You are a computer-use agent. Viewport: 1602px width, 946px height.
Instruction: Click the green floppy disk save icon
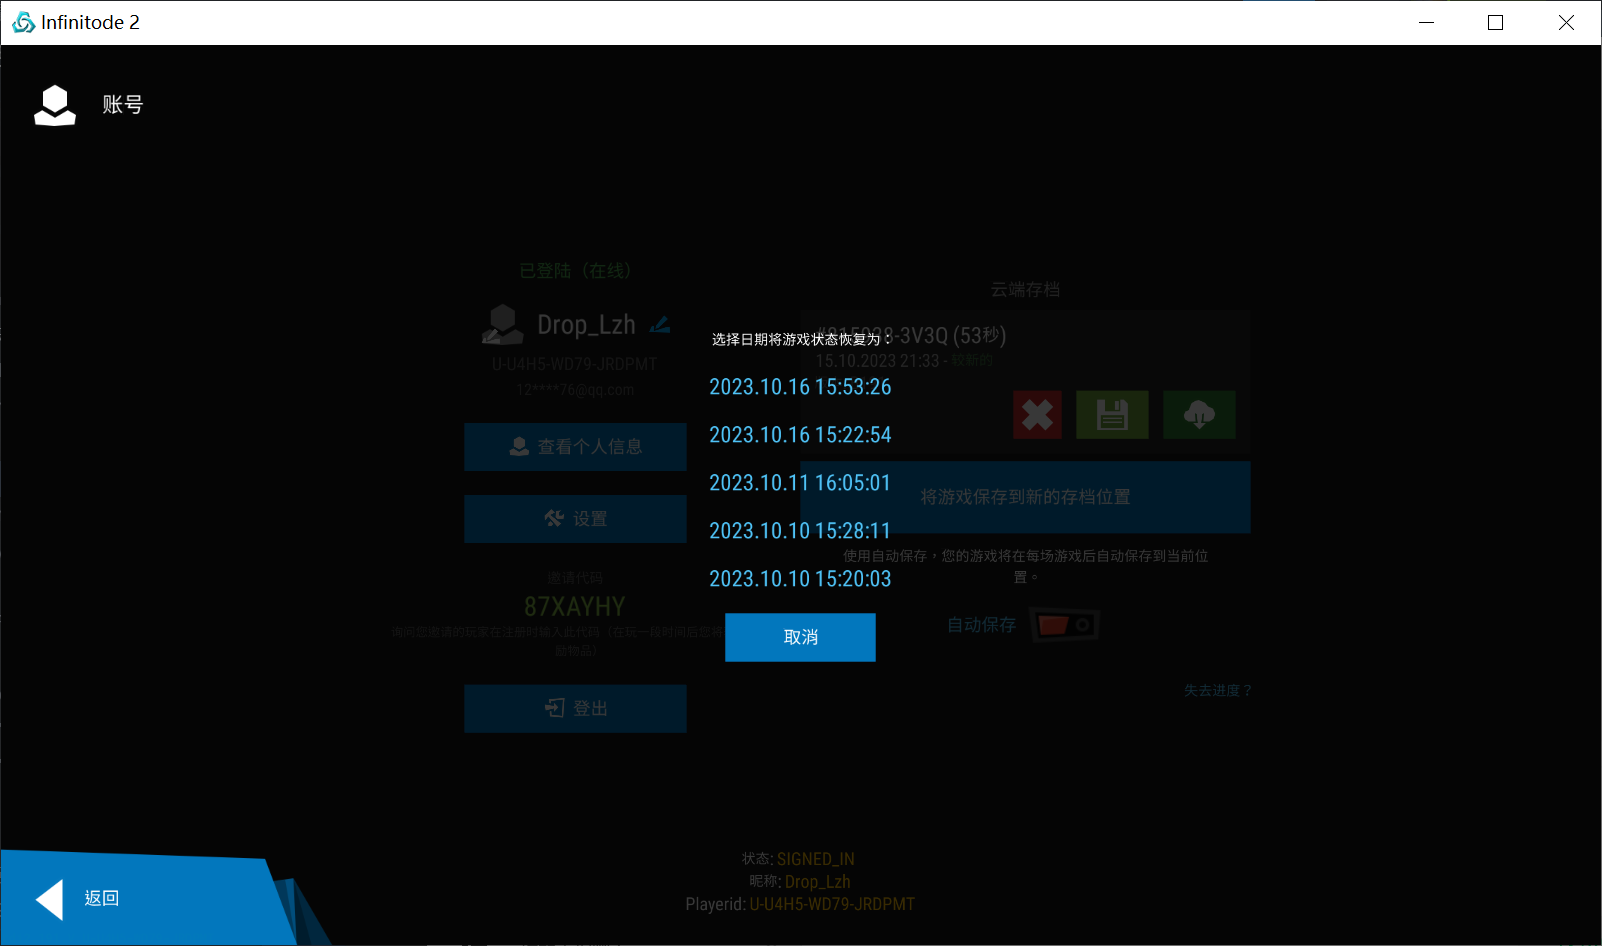coord(1112,415)
